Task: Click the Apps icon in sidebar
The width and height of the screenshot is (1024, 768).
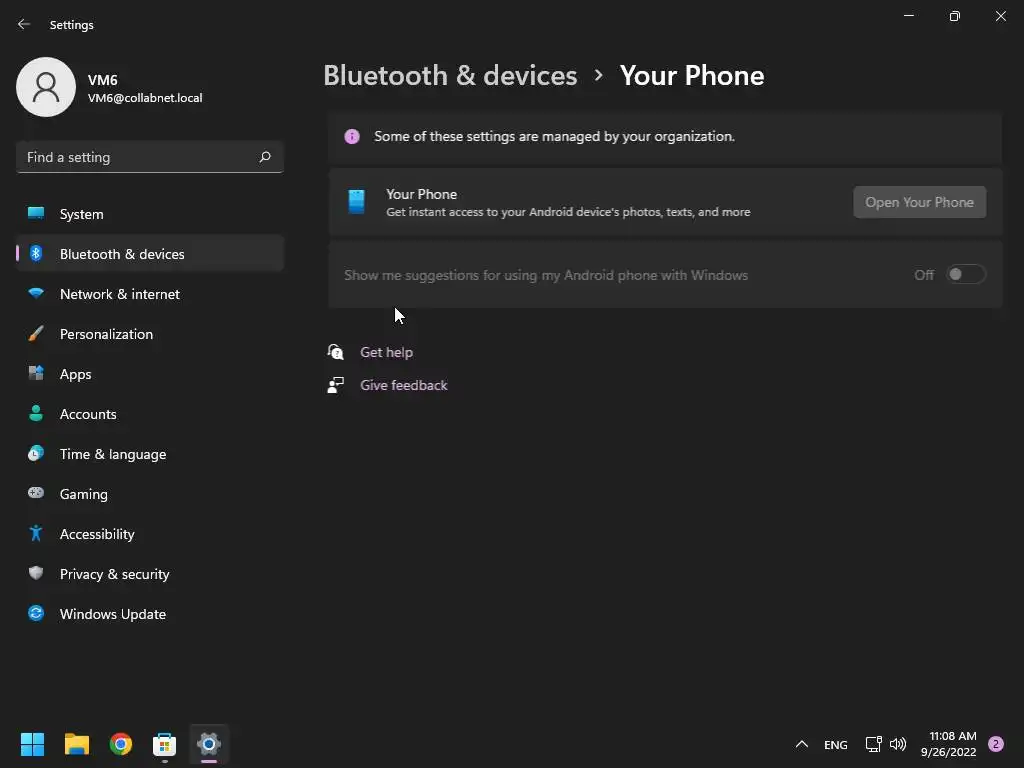Action: click(36, 374)
